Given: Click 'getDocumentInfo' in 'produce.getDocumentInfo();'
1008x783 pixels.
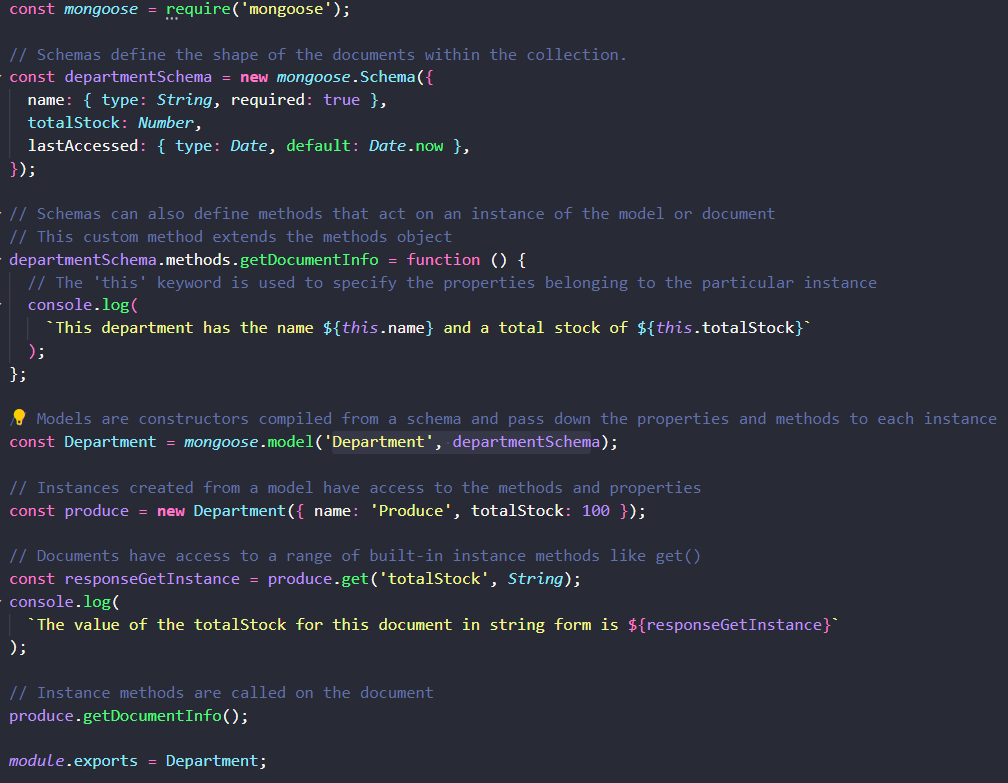Looking at the screenshot, I should coord(152,716).
